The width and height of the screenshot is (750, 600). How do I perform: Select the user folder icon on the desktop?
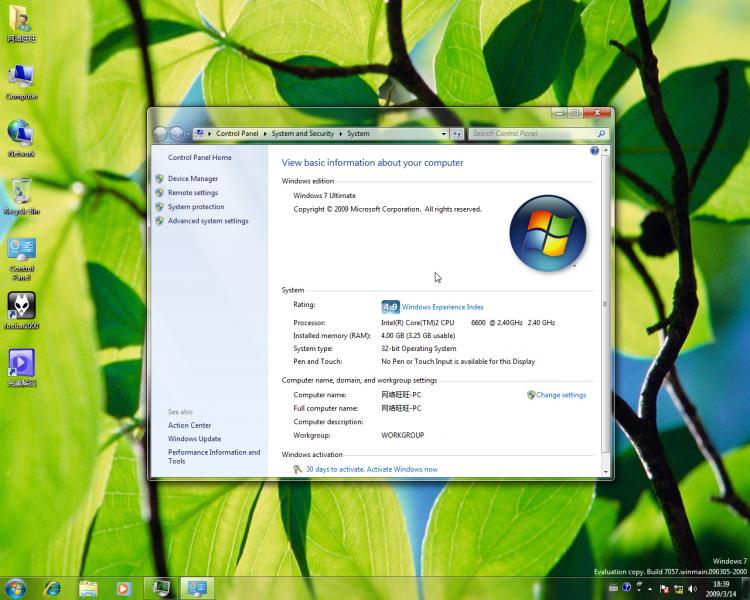(x=21, y=24)
